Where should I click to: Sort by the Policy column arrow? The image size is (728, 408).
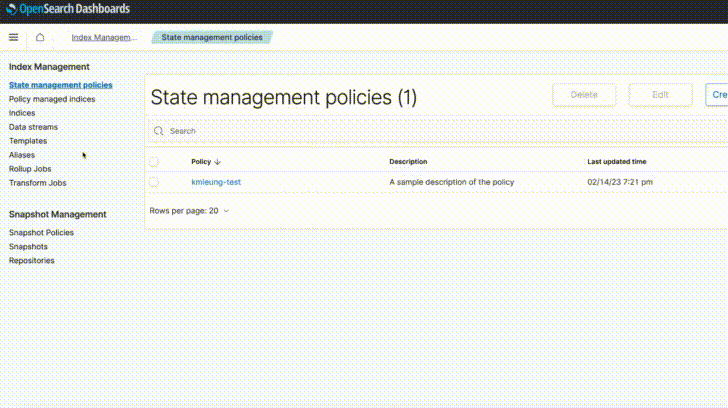click(x=217, y=161)
